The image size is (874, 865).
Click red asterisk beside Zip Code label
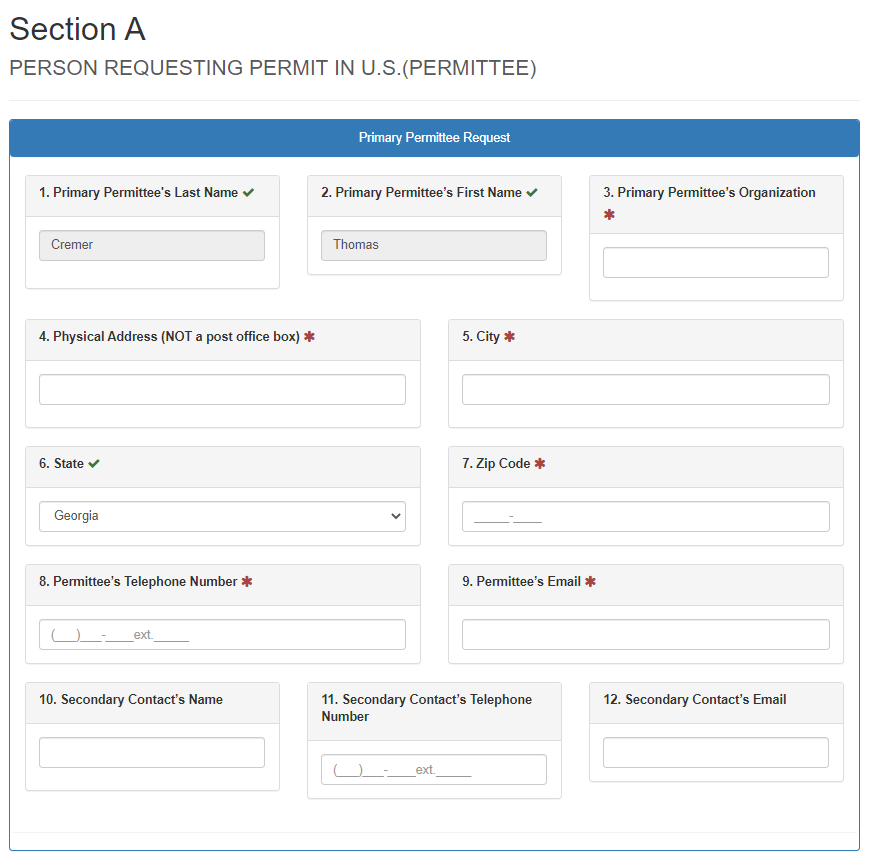coord(540,464)
